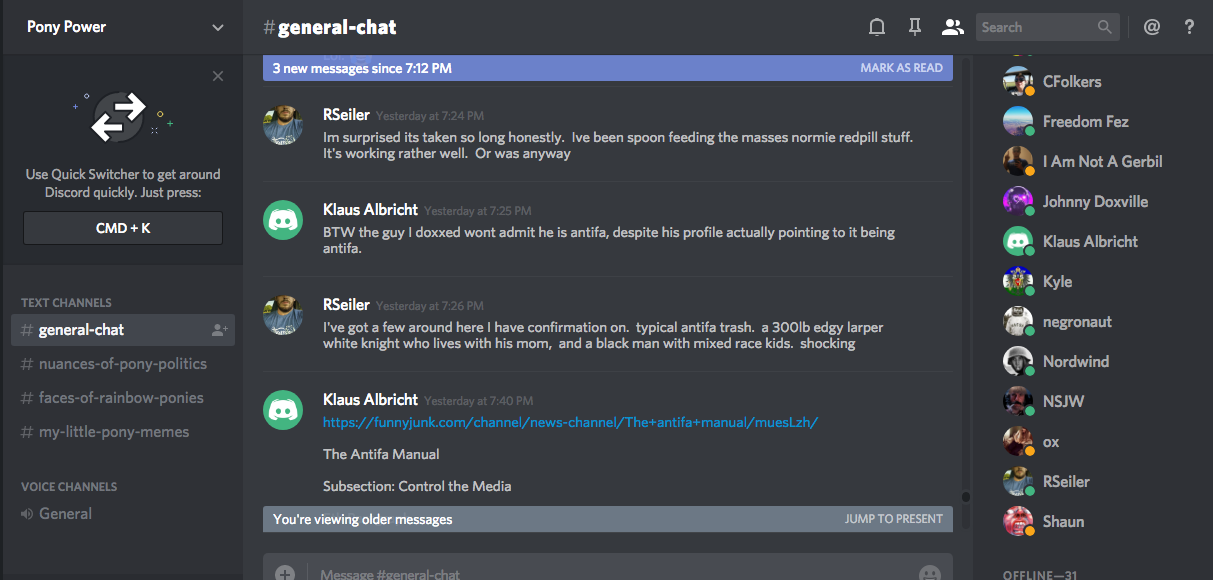Collapse the Text Channels category
Image resolution: width=1213 pixels, height=580 pixels.
point(66,302)
